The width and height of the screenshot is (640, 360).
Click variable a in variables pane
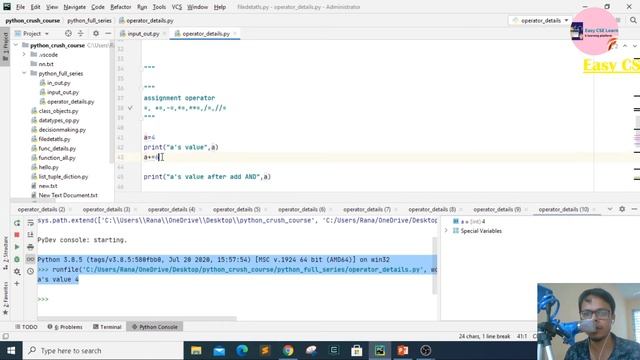click(469, 221)
